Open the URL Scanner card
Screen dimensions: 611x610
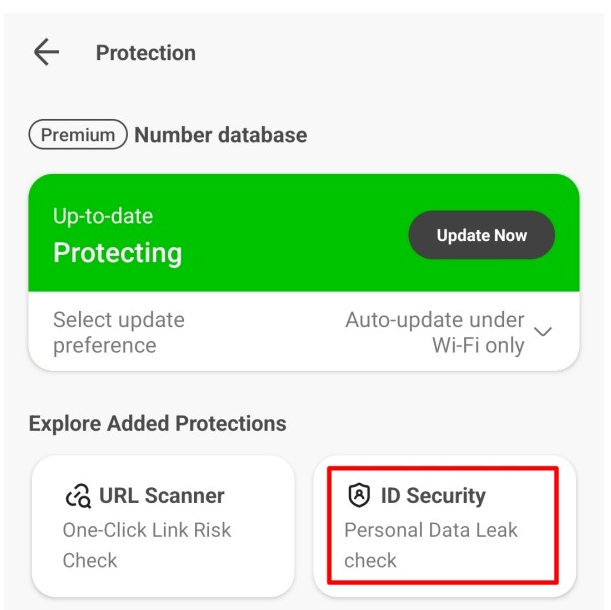pos(163,525)
